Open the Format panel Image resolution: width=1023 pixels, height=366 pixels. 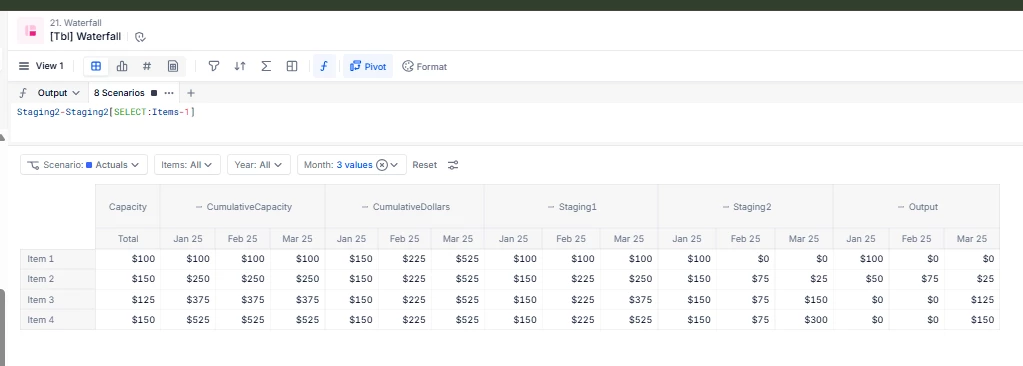pyautogui.click(x=425, y=66)
